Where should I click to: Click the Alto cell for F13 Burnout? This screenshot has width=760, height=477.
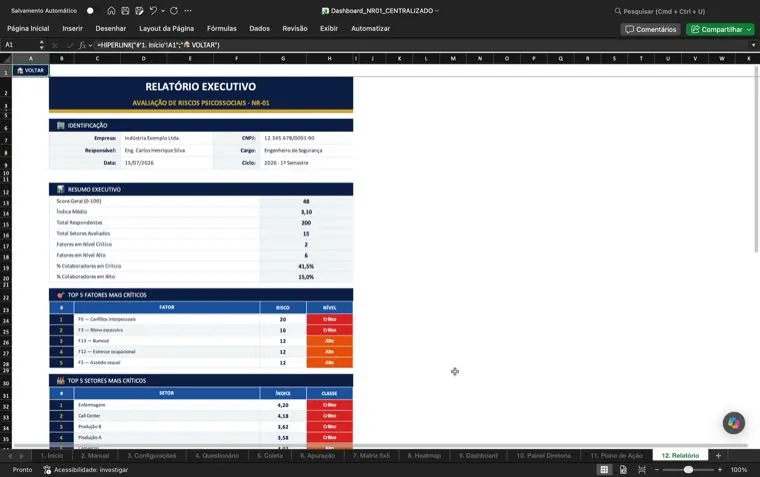330,341
